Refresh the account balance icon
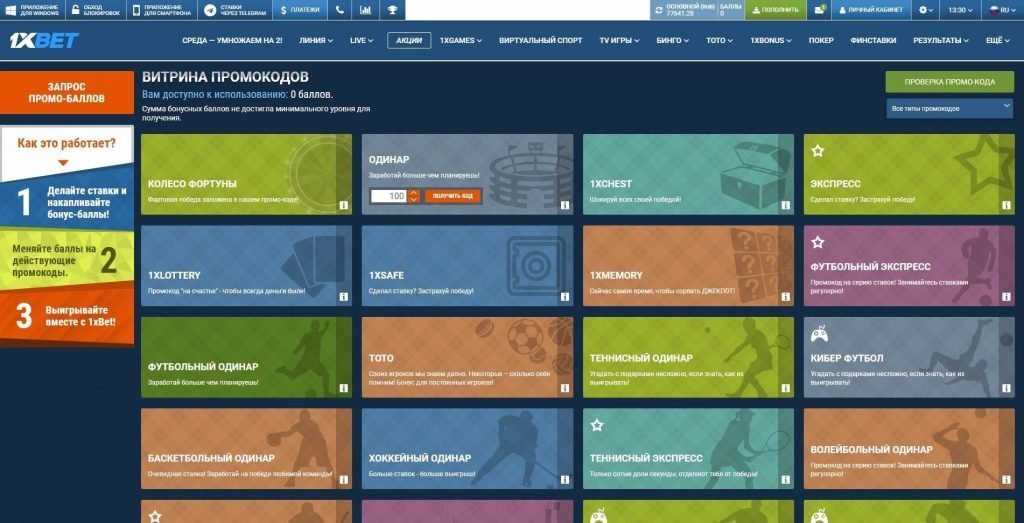This screenshot has width=1024, height=523. 659,10
